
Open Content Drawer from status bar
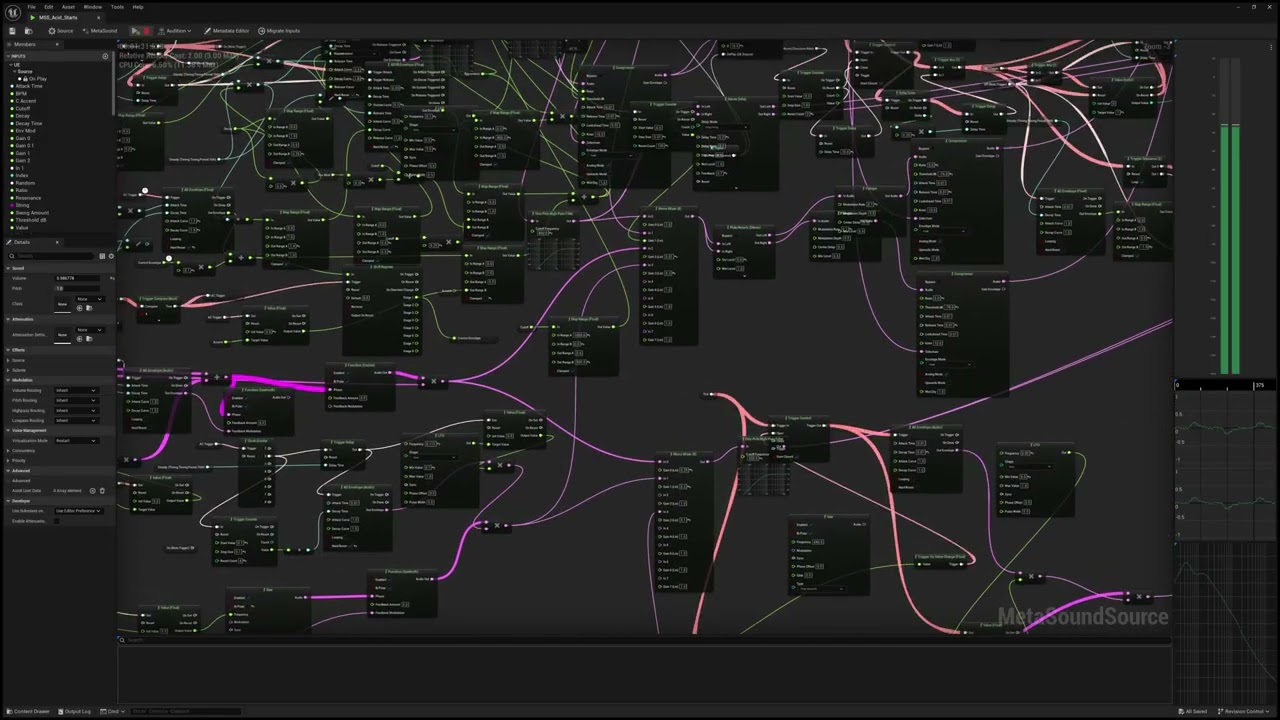tap(27, 711)
